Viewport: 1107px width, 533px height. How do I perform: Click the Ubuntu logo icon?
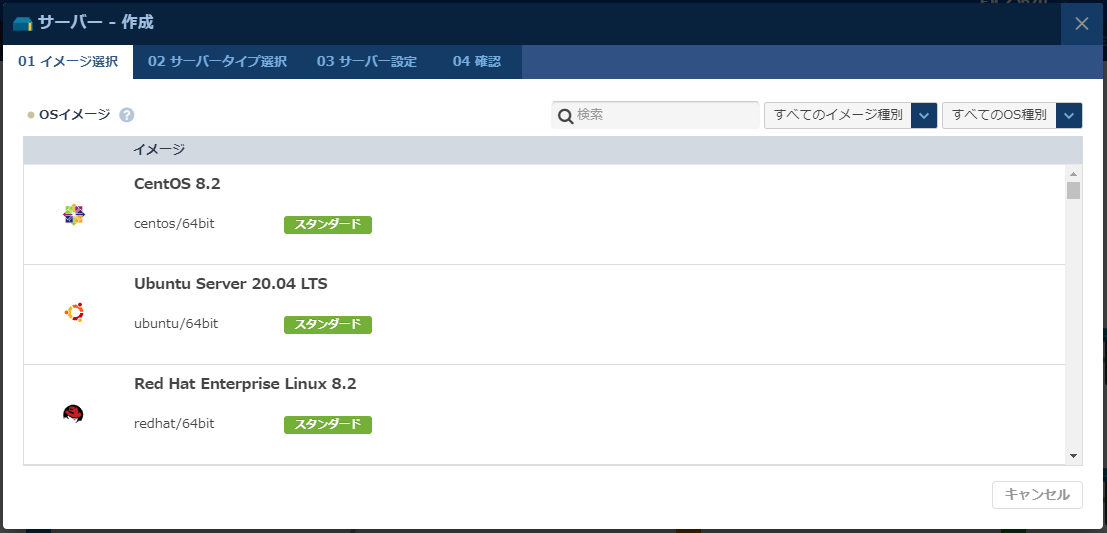[74, 313]
